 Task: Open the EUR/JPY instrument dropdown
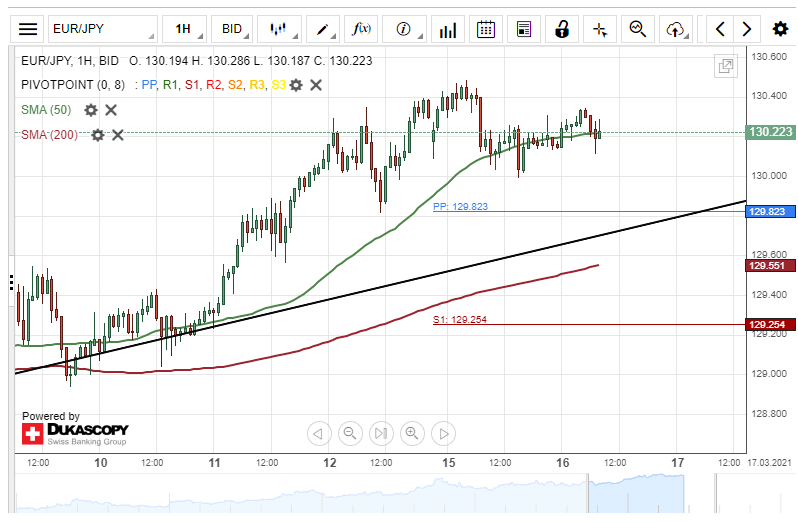(x=101, y=29)
